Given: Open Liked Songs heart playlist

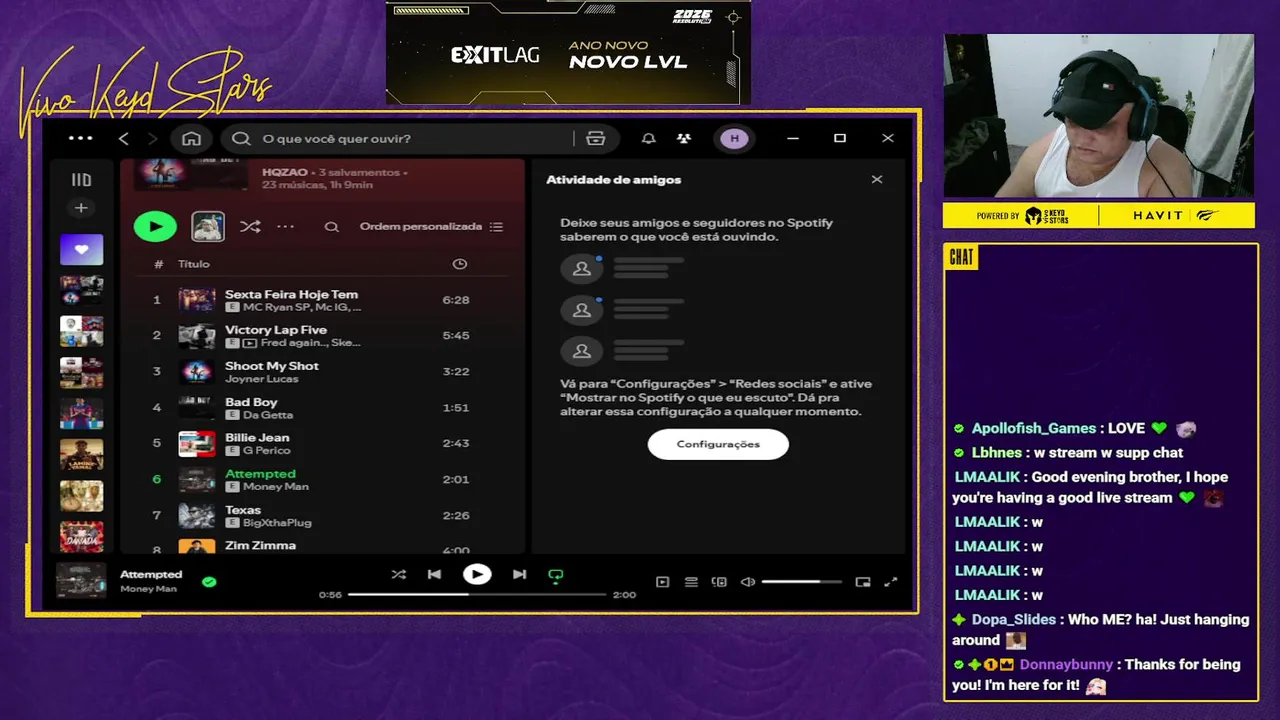Looking at the screenshot, I should (81, 249).
